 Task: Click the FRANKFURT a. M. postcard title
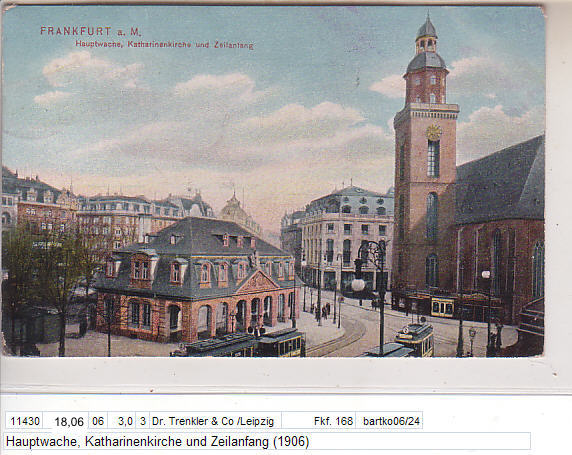pos(90,31)
